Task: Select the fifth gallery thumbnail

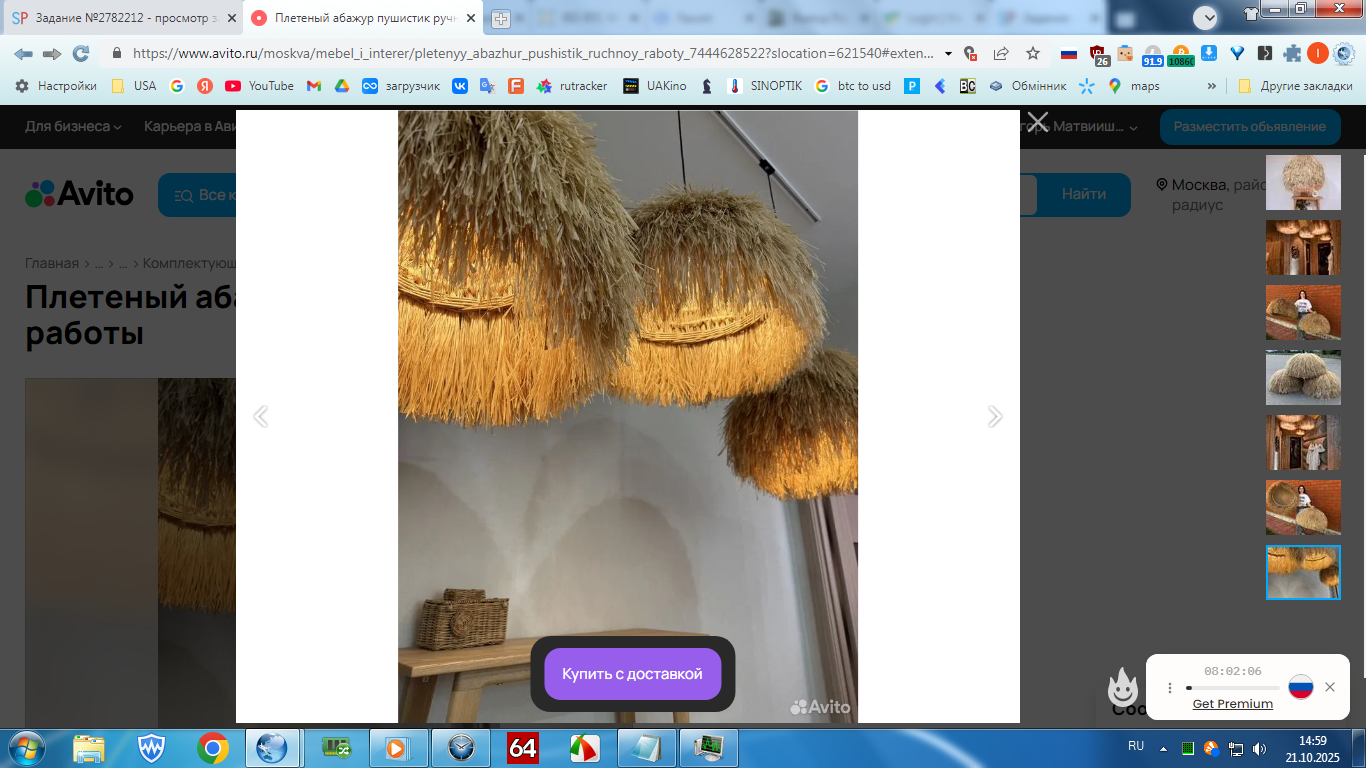Action: coord(1303,442)
